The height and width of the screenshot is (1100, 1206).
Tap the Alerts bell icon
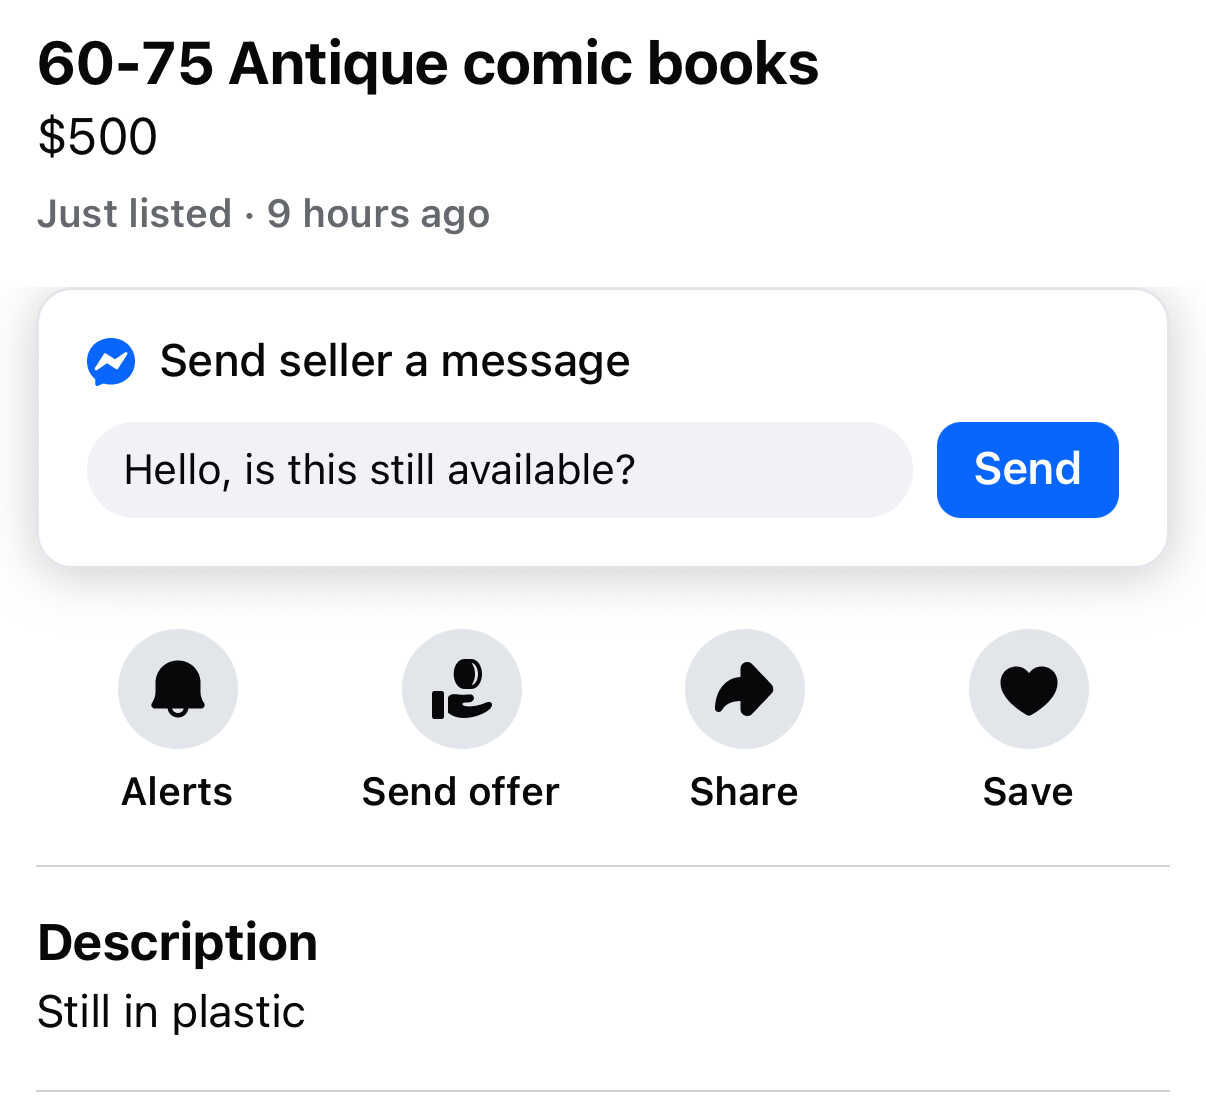pos(178,688)
